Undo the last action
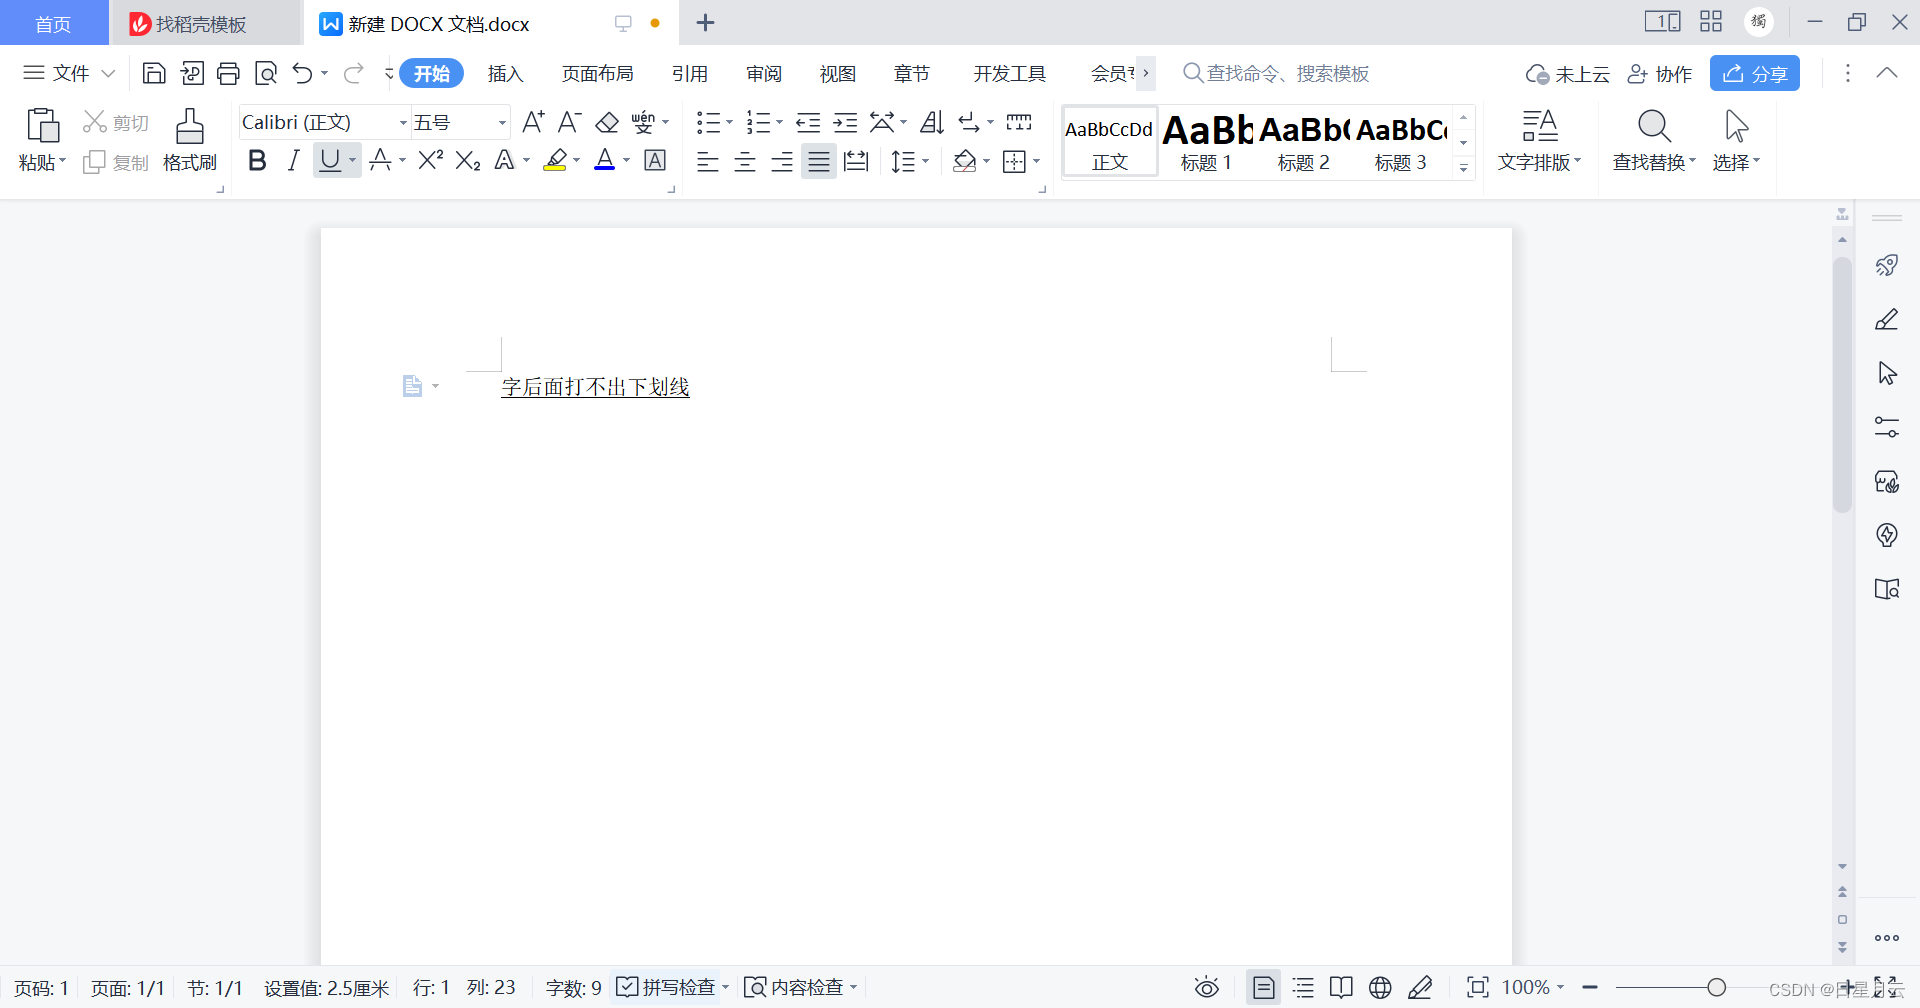Image resolution: width=1920 pixels, height=1008 pixels. tap(303, 73)
